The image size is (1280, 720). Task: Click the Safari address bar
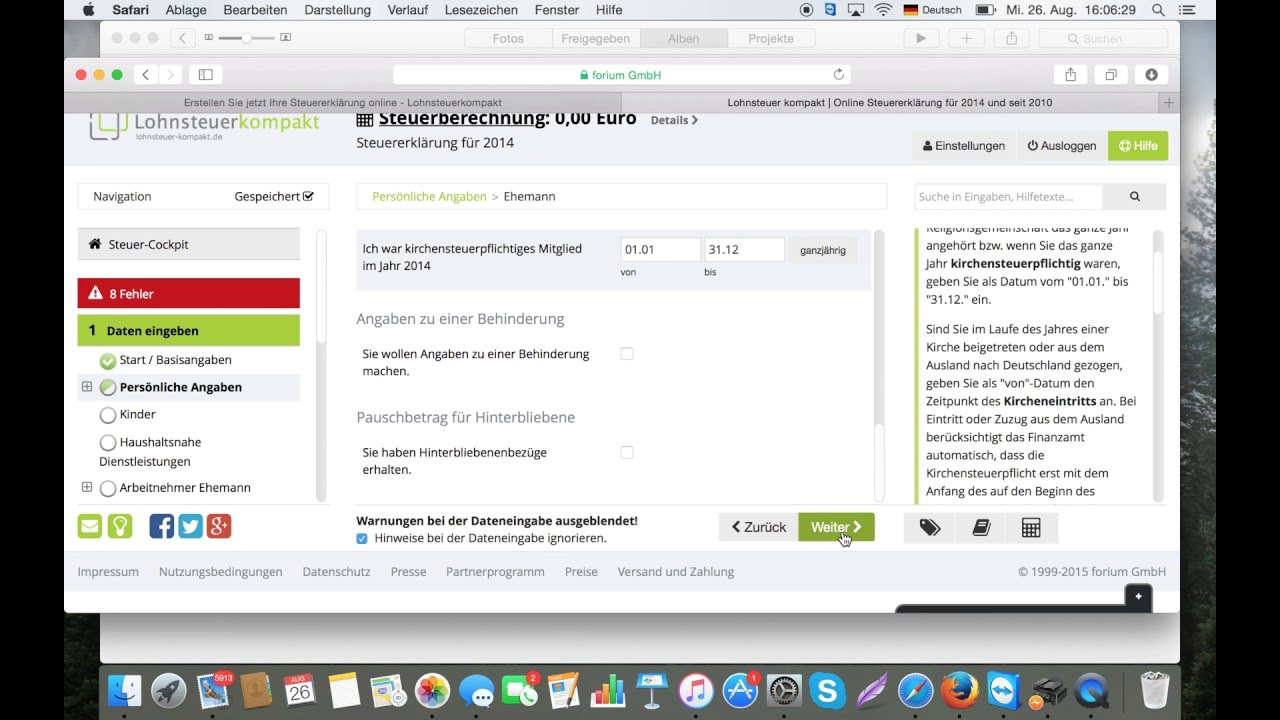click(x=620, y=75)
